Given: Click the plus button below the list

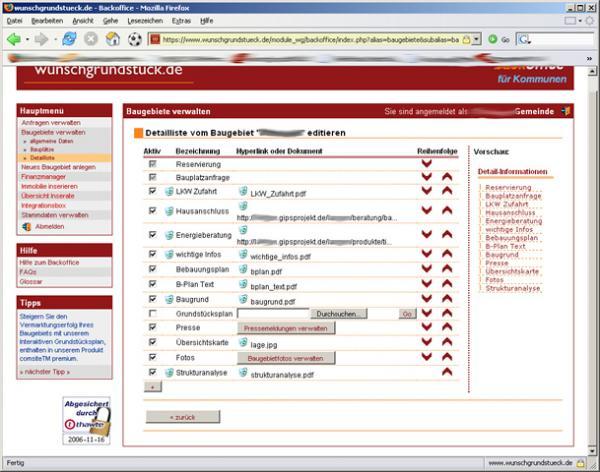Looking at the screenshot, I should pyautogui.click(x=153, y=387).
